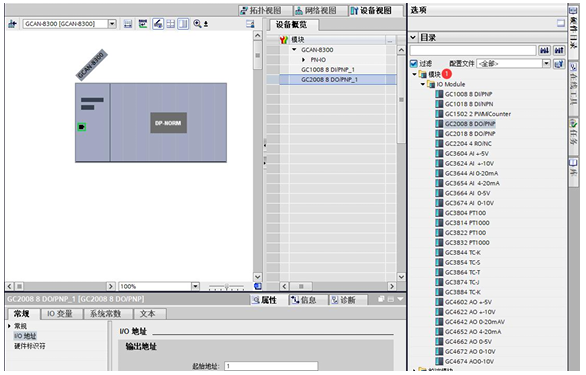Image resolution: width=586 pixels, height=375 pixels.
Task: Open the 100% zoom level dropdown
Action: 195,286
